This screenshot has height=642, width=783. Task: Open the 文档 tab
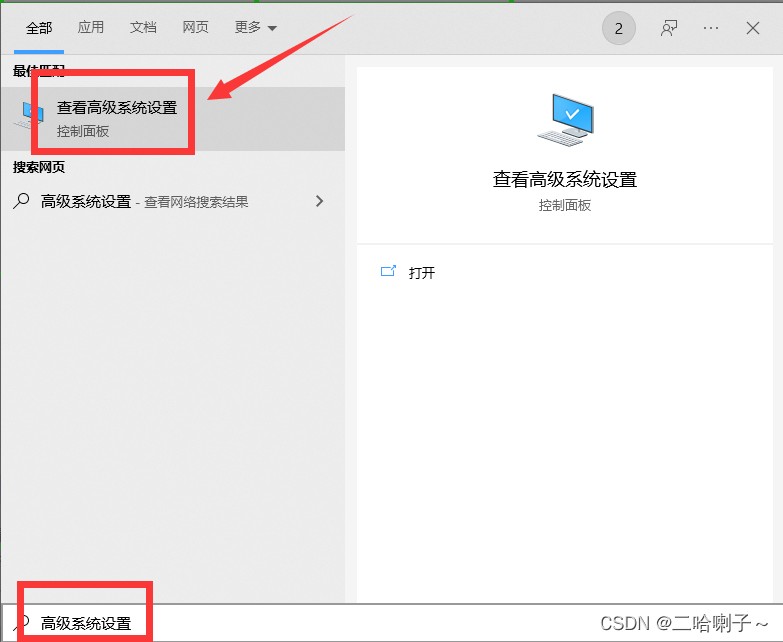[143, 27]
